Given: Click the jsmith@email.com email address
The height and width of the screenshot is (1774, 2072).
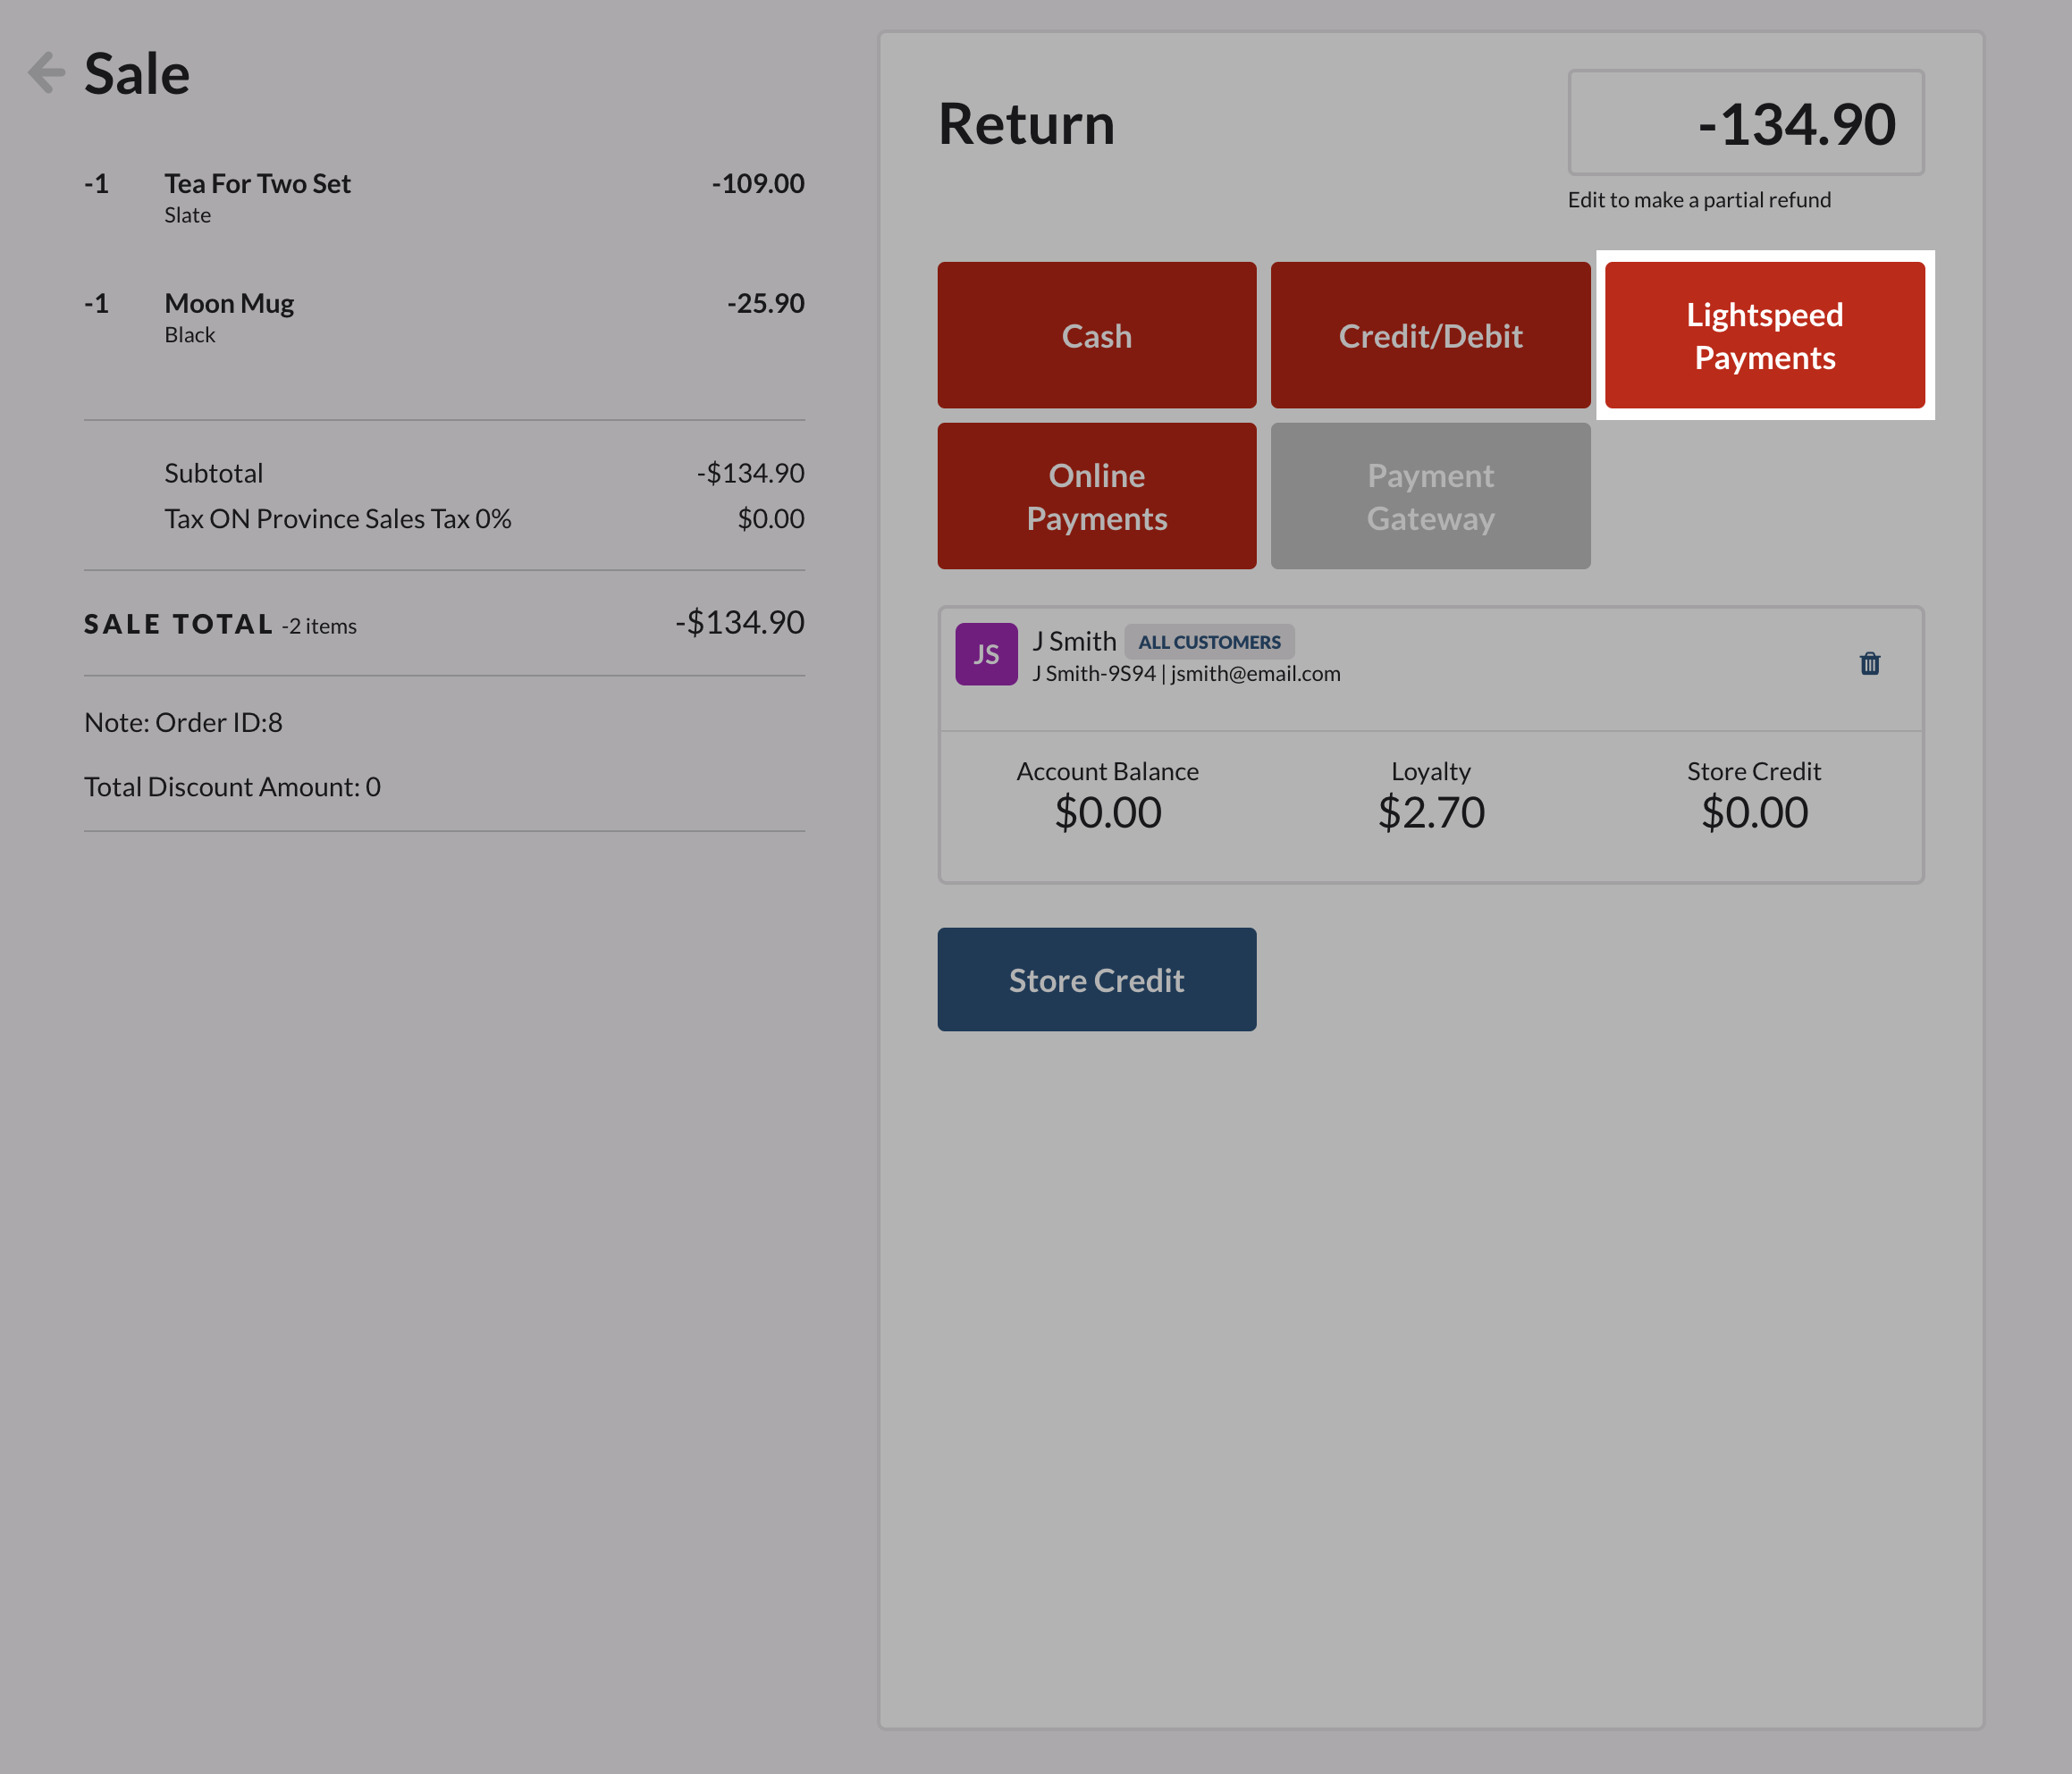Looking at the screenshot, I should tap(1255, 672).
